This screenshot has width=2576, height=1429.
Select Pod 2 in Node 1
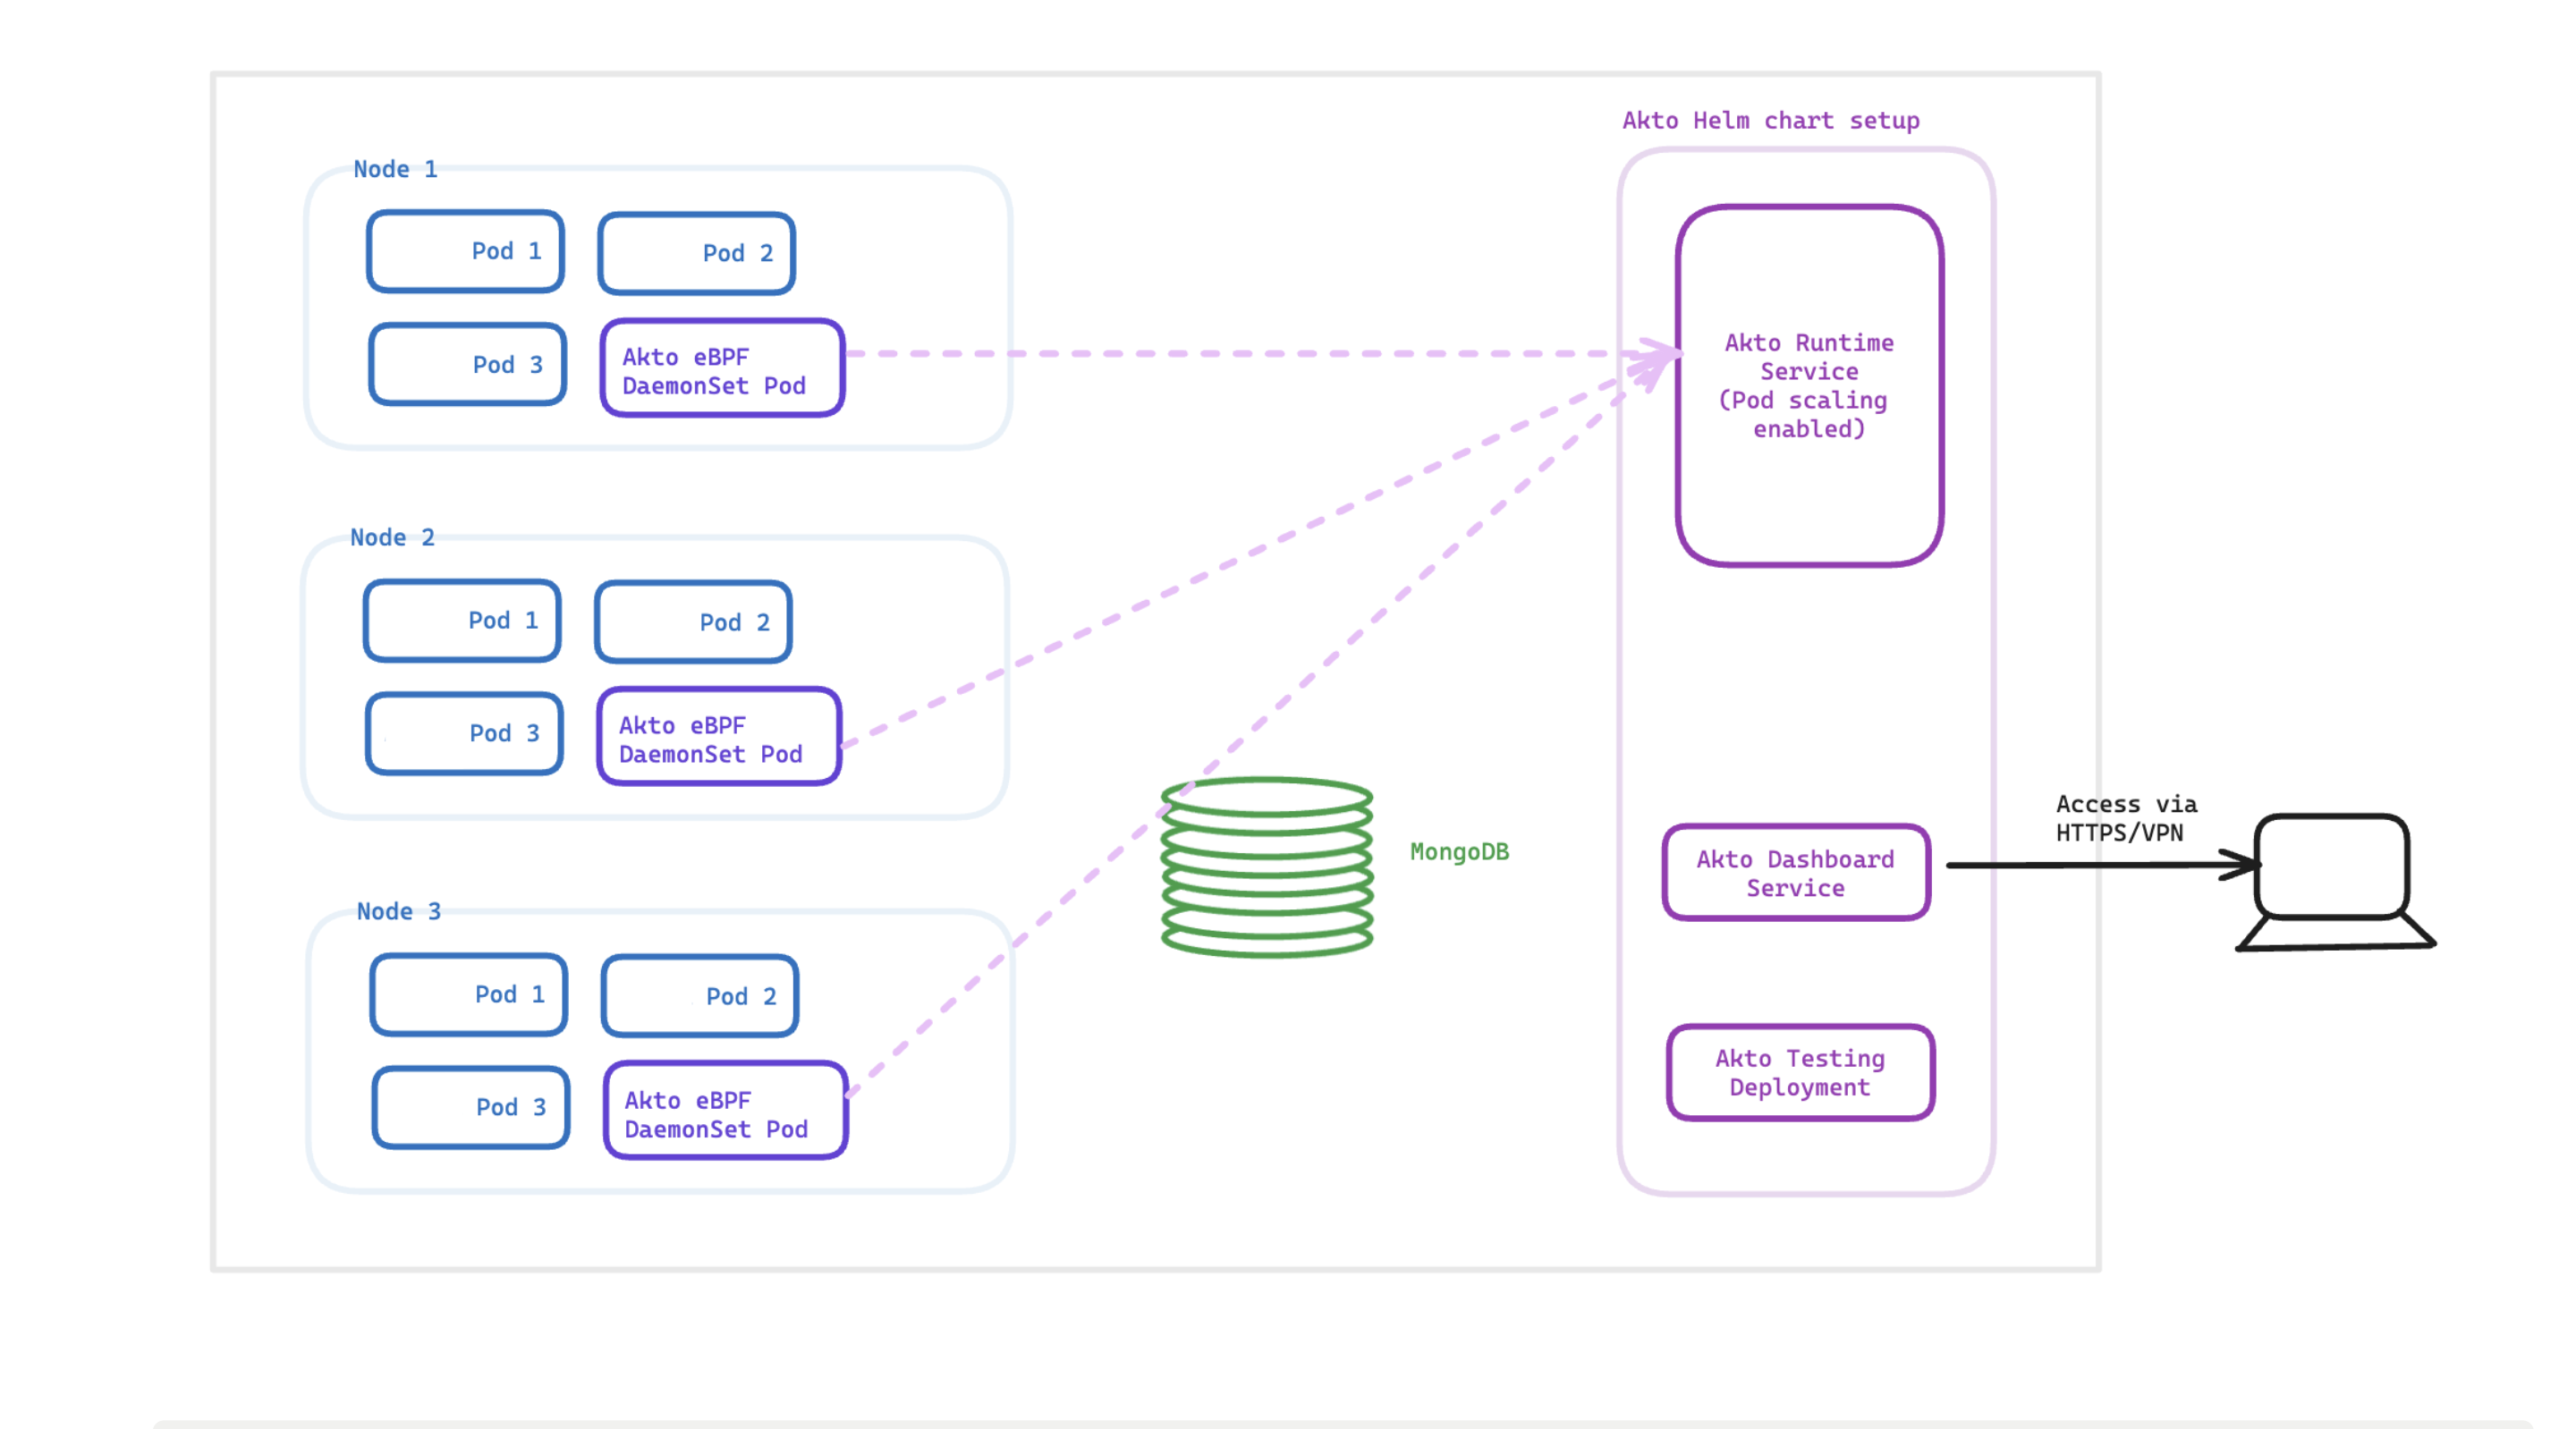[696, 253]
